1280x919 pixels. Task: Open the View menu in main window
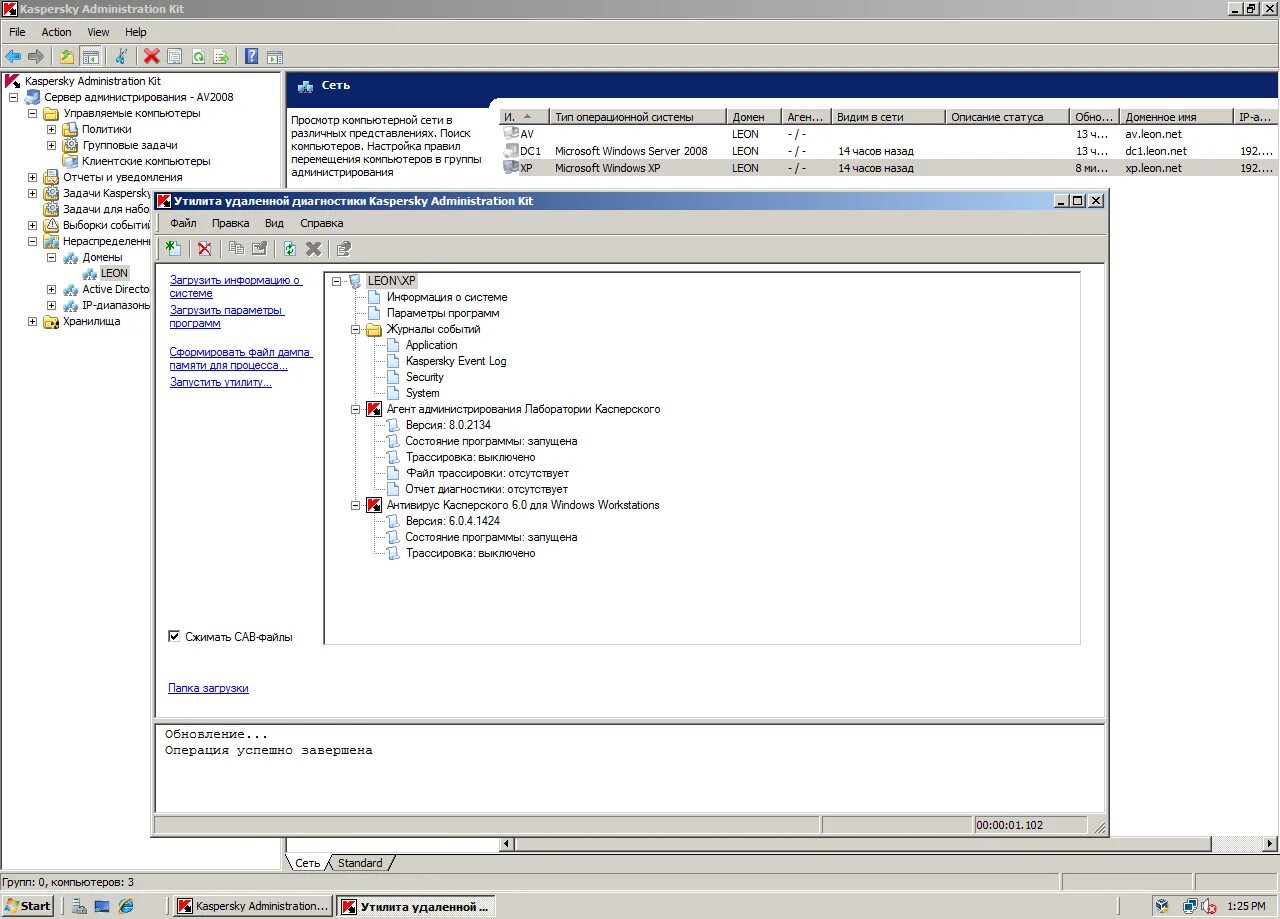(x=98, y=32)
